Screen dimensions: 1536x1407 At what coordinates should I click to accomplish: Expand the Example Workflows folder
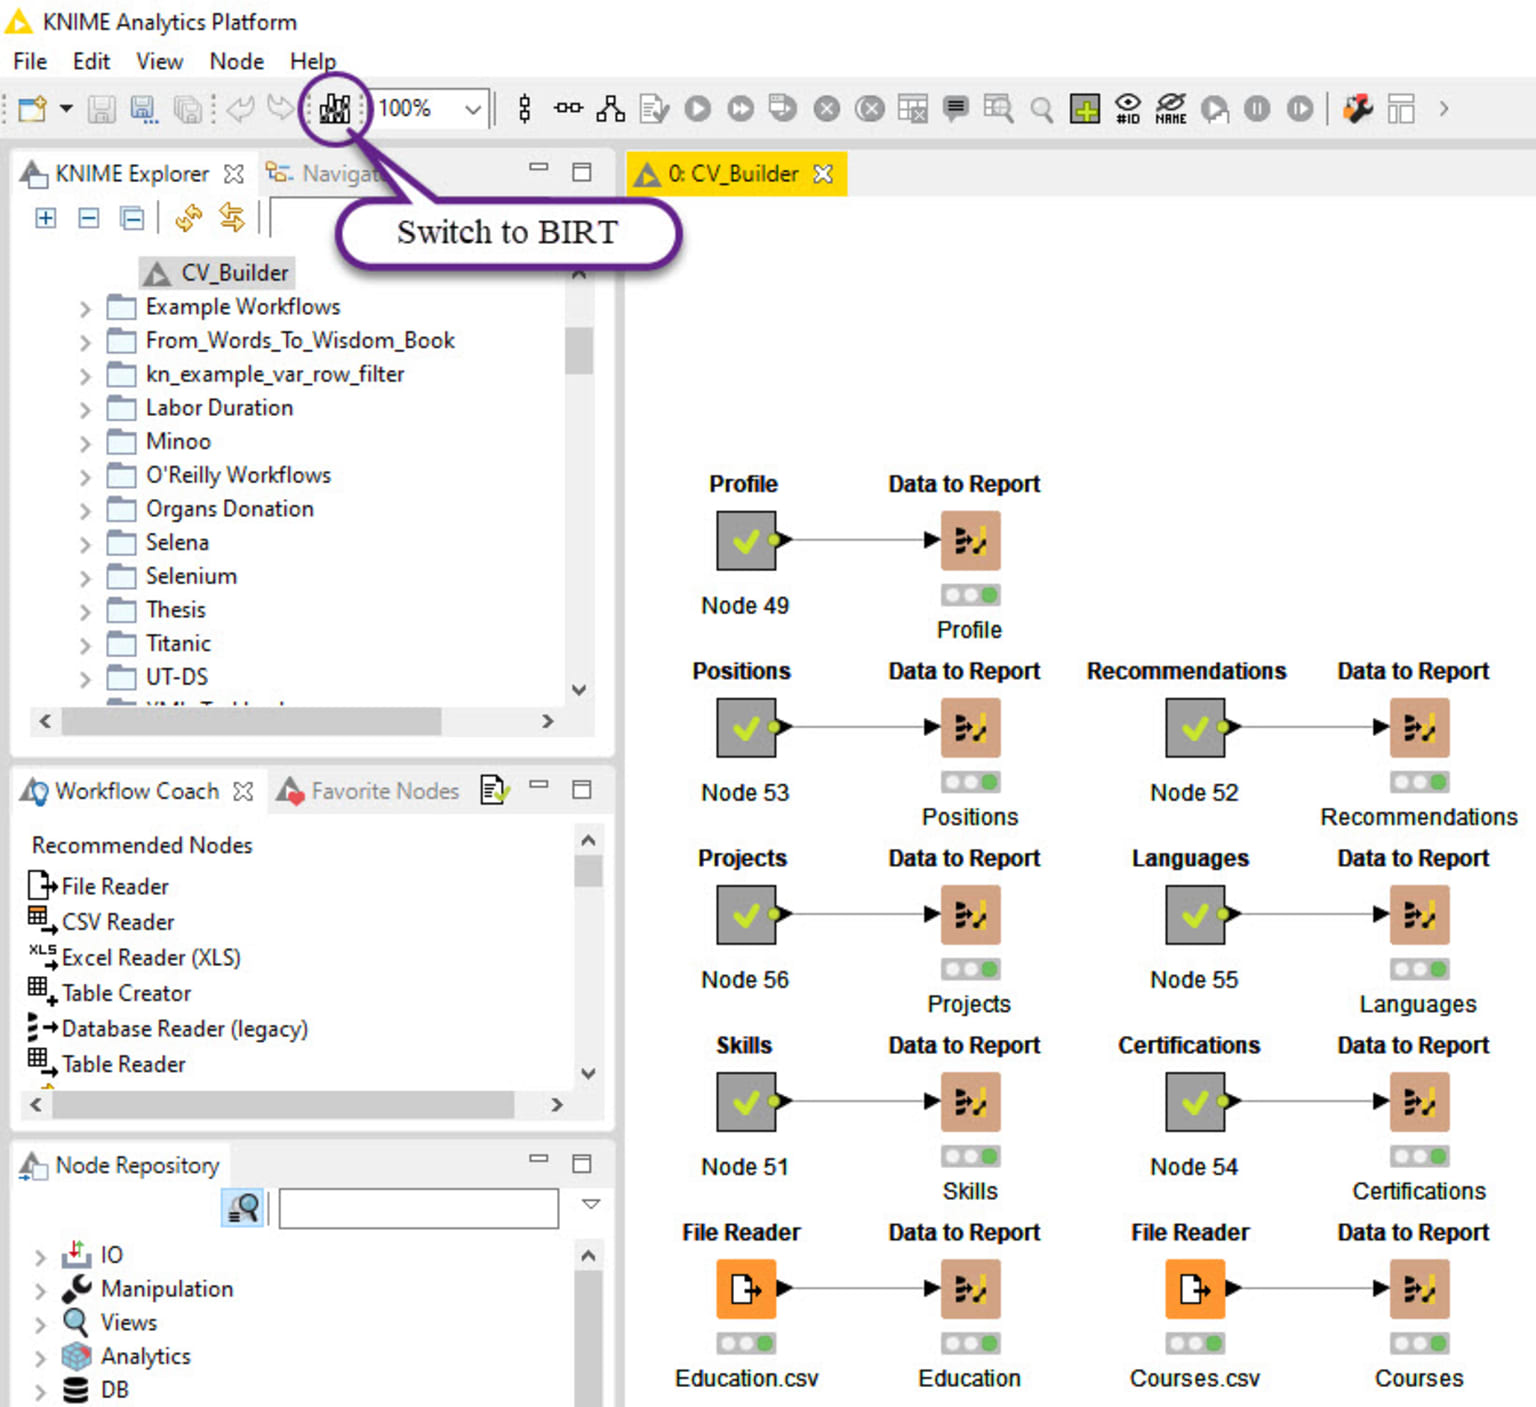pos(85,309)
